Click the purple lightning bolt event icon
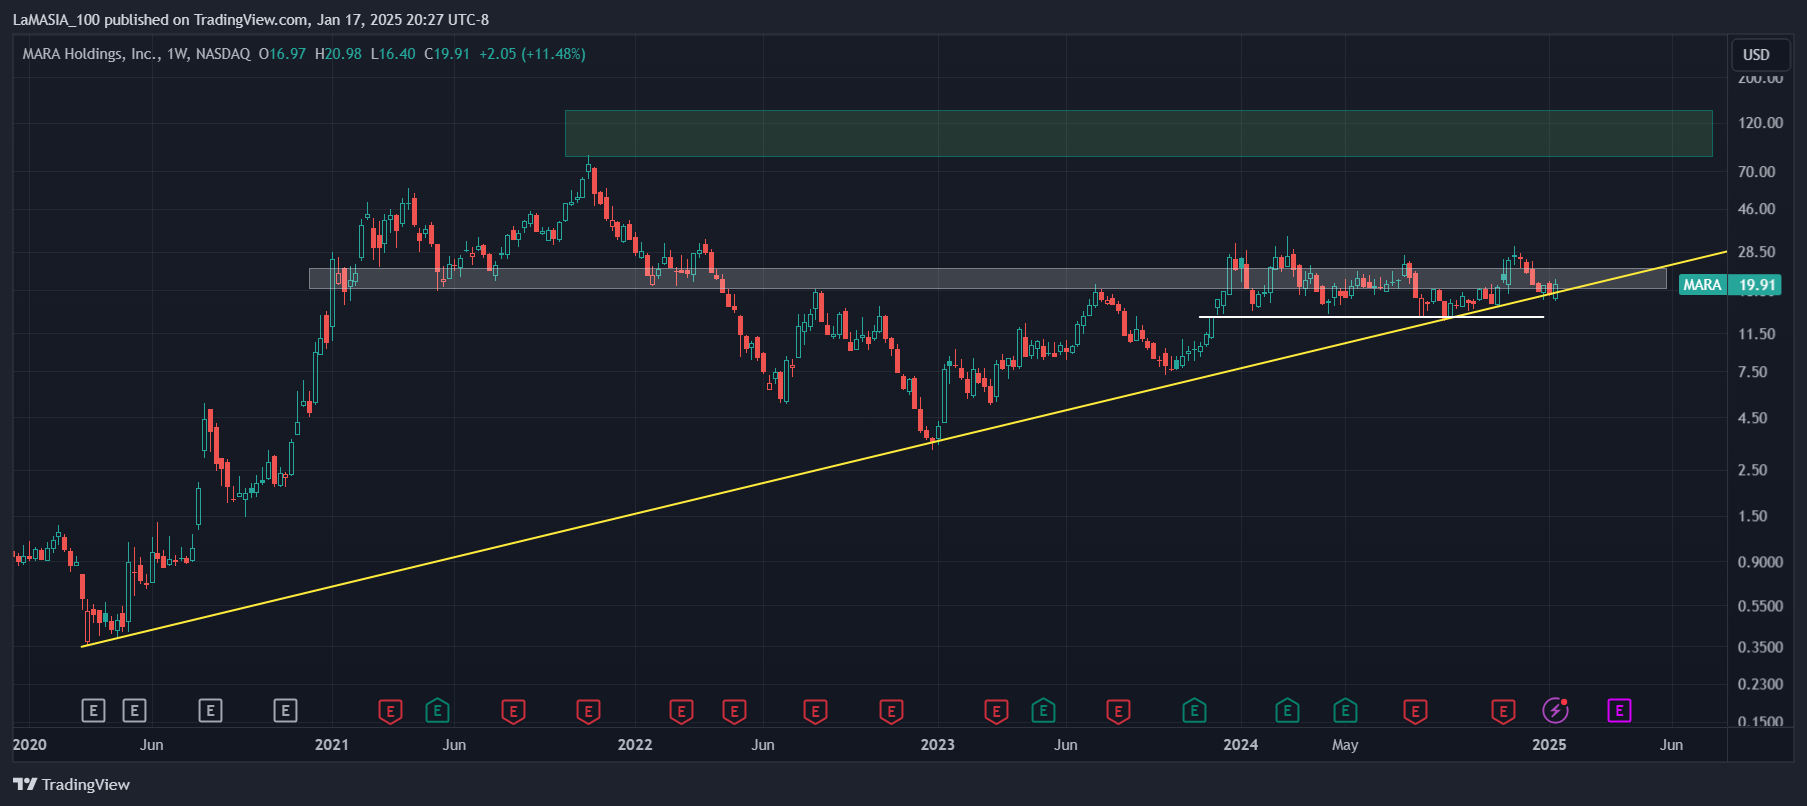The width and height of the screenshot is (1807, 806). pyautogui.click(x=1555, y=710)
